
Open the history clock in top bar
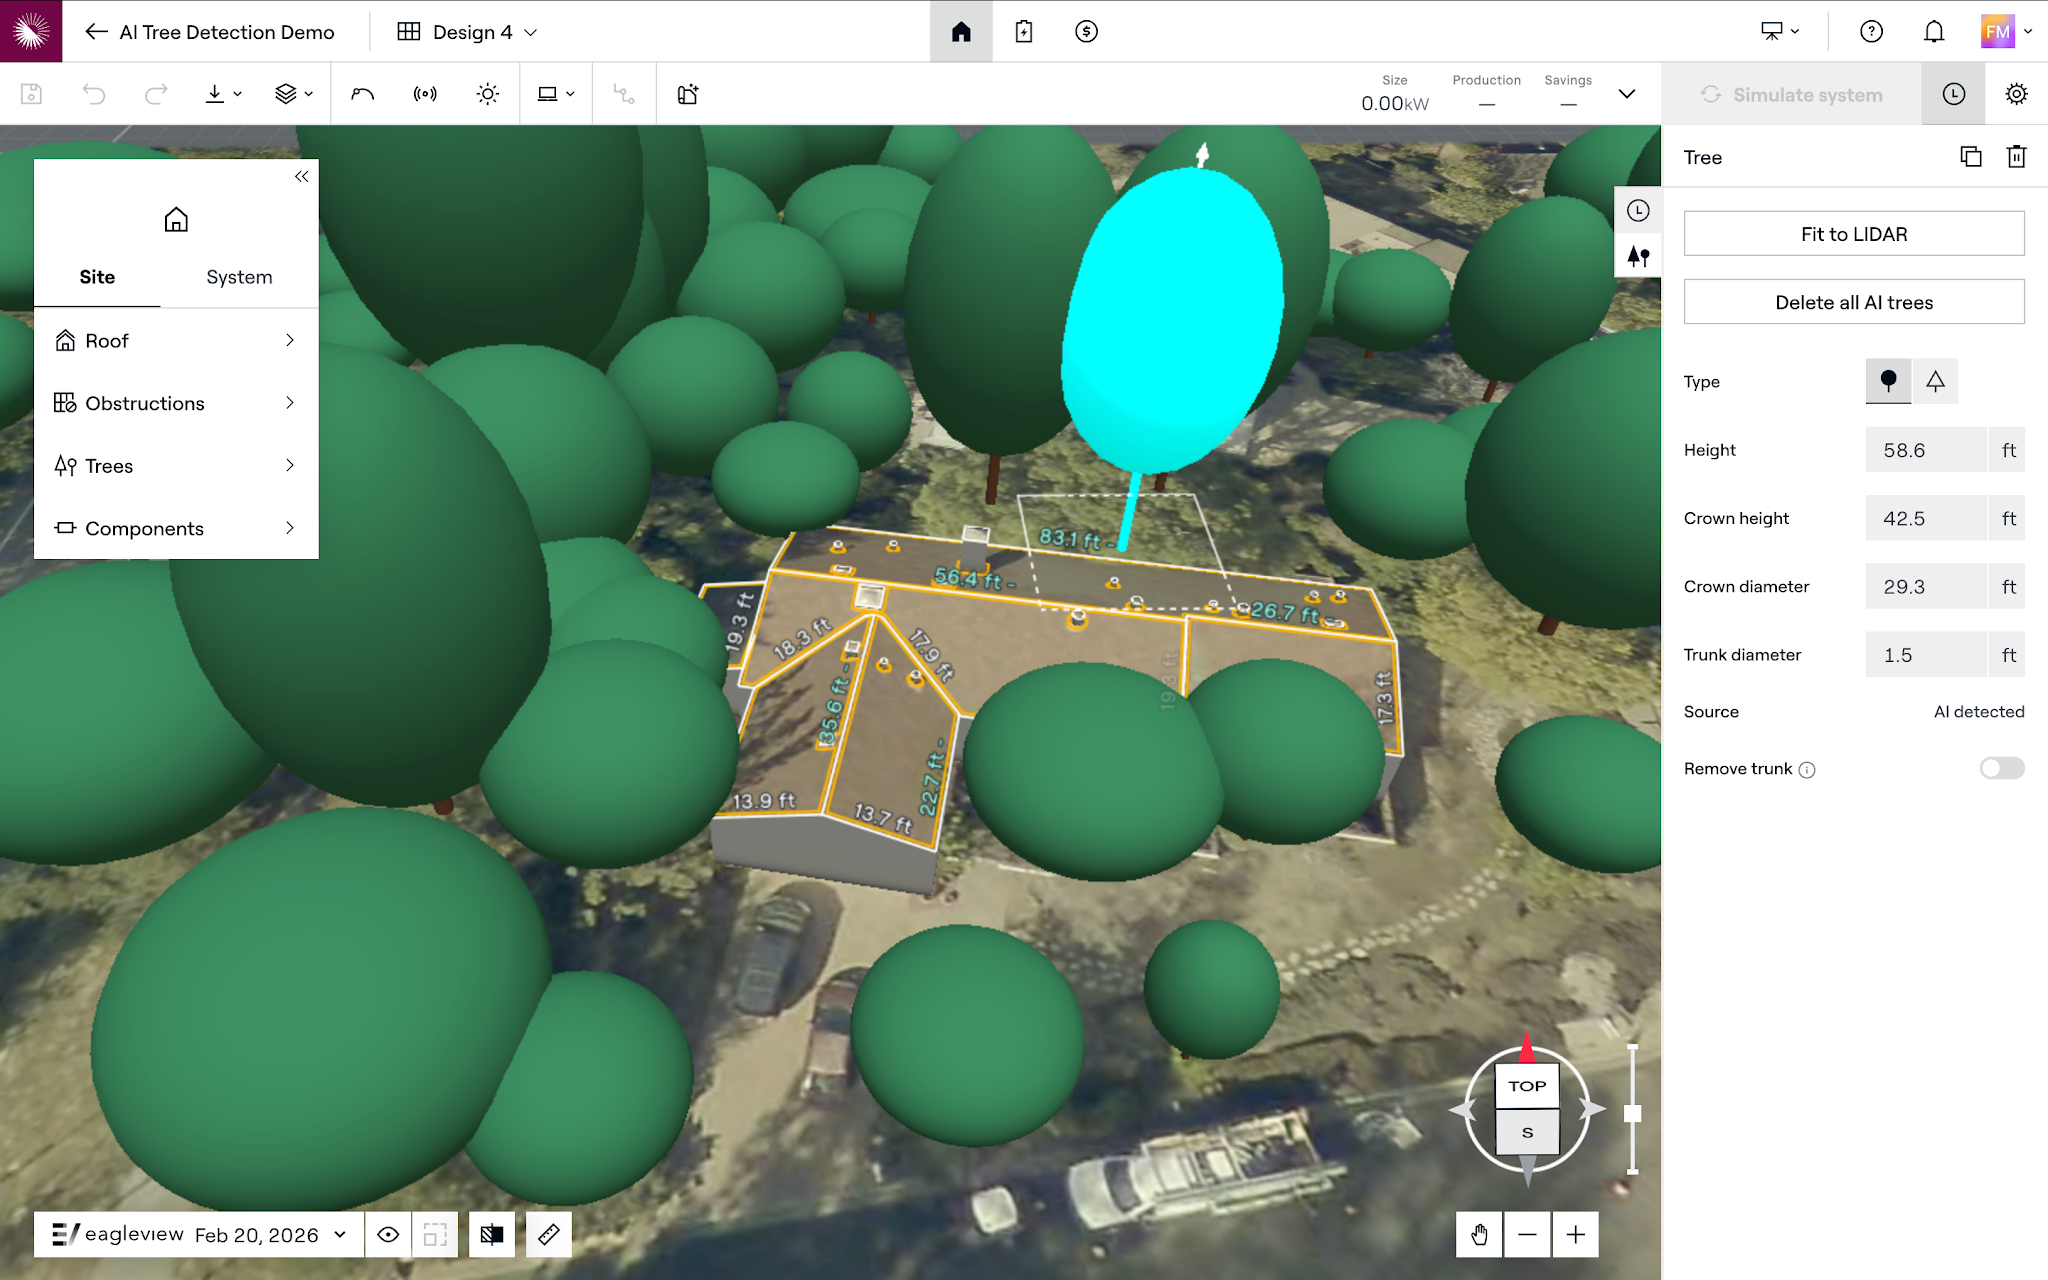pyautogui.click(x=1953, y=94)
